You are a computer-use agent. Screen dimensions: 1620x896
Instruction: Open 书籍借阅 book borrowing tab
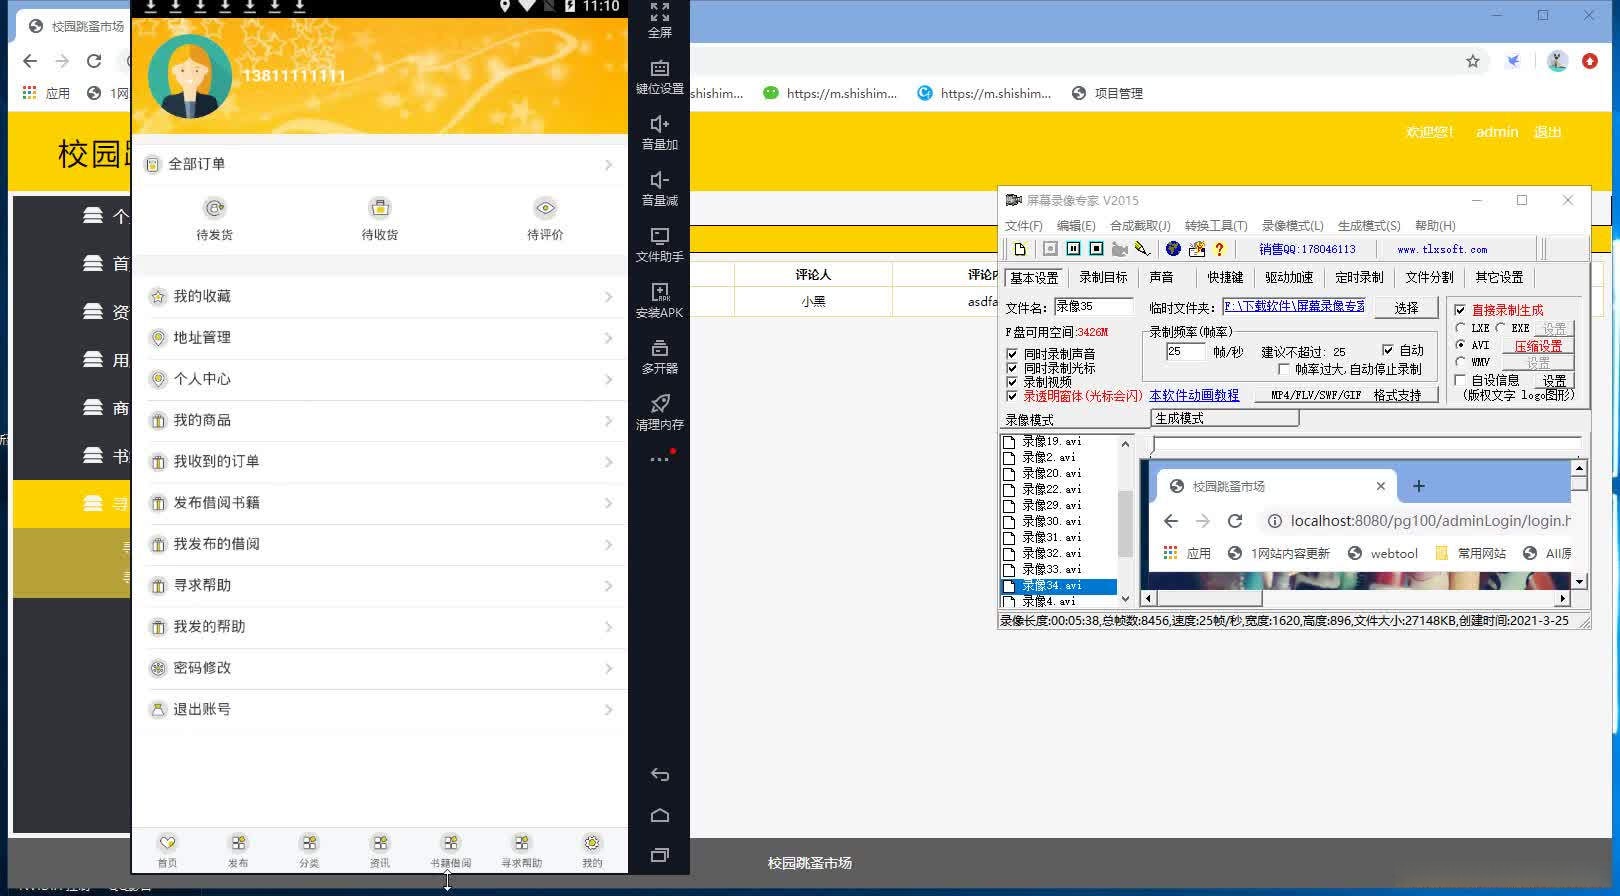tap(451, 851)
